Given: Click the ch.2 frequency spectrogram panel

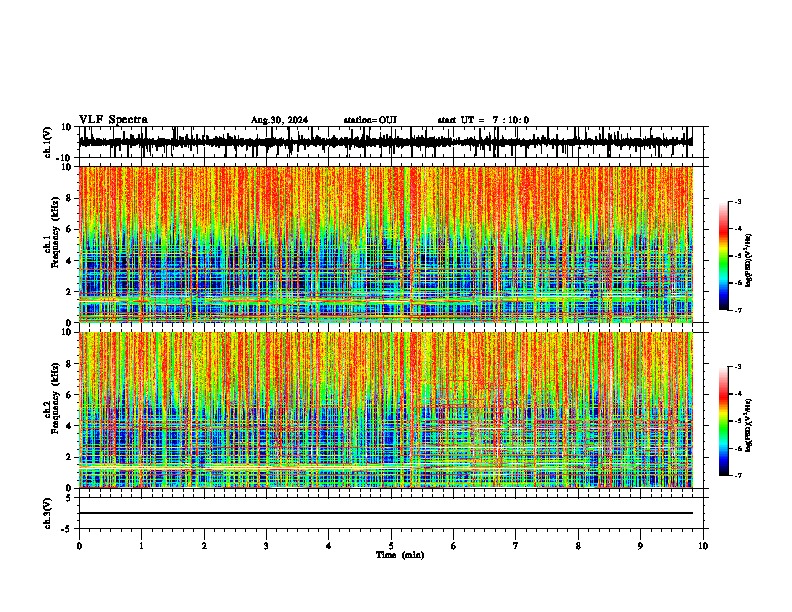Looking at the screenshot, I should pos(386,410).
